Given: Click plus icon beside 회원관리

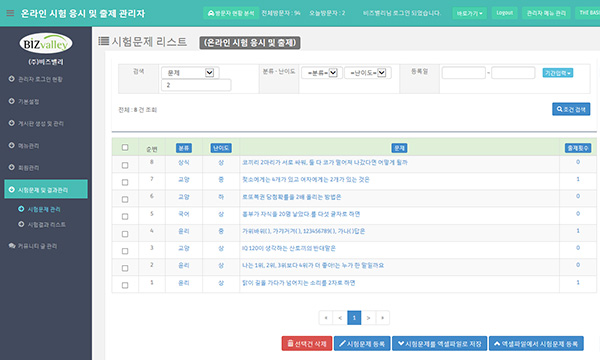Looking at the screenshot, I should coord(11,167).
